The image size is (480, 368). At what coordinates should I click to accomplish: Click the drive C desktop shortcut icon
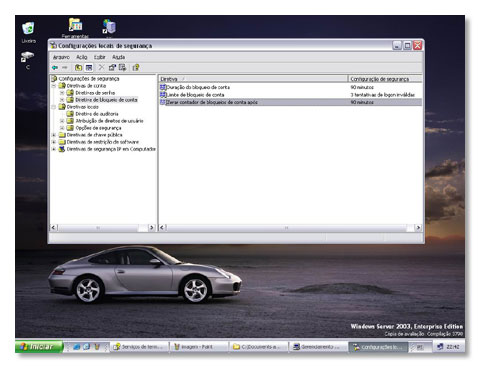[27, 57]
